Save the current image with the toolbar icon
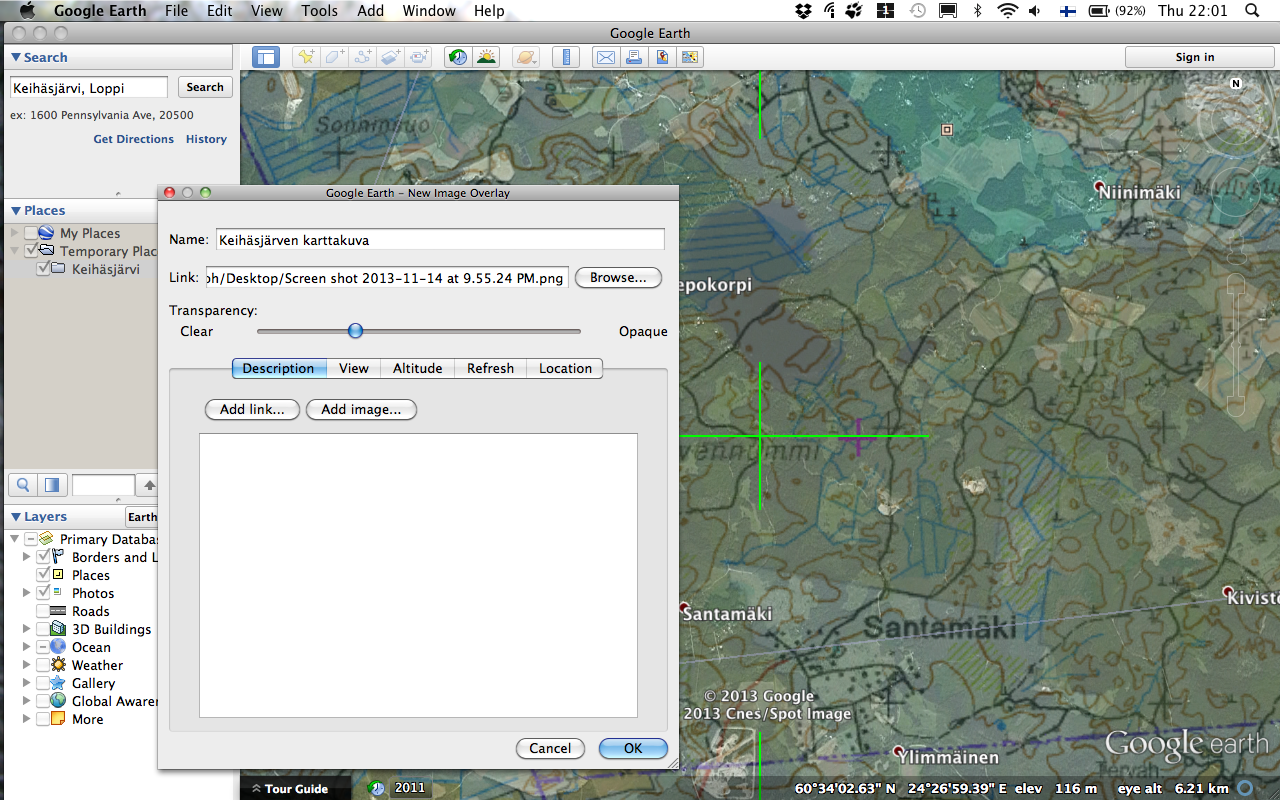 tap(689, 57)
